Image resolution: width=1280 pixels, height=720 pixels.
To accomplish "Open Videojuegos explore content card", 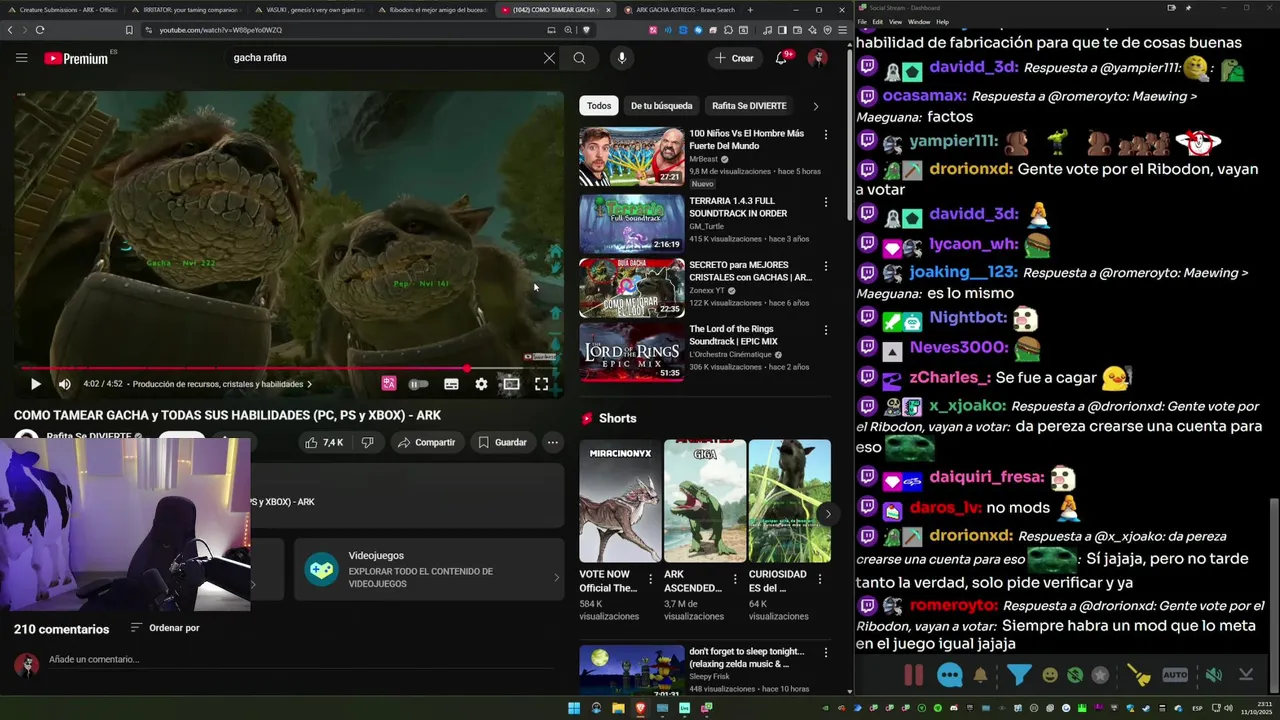I will pos(430,570).
